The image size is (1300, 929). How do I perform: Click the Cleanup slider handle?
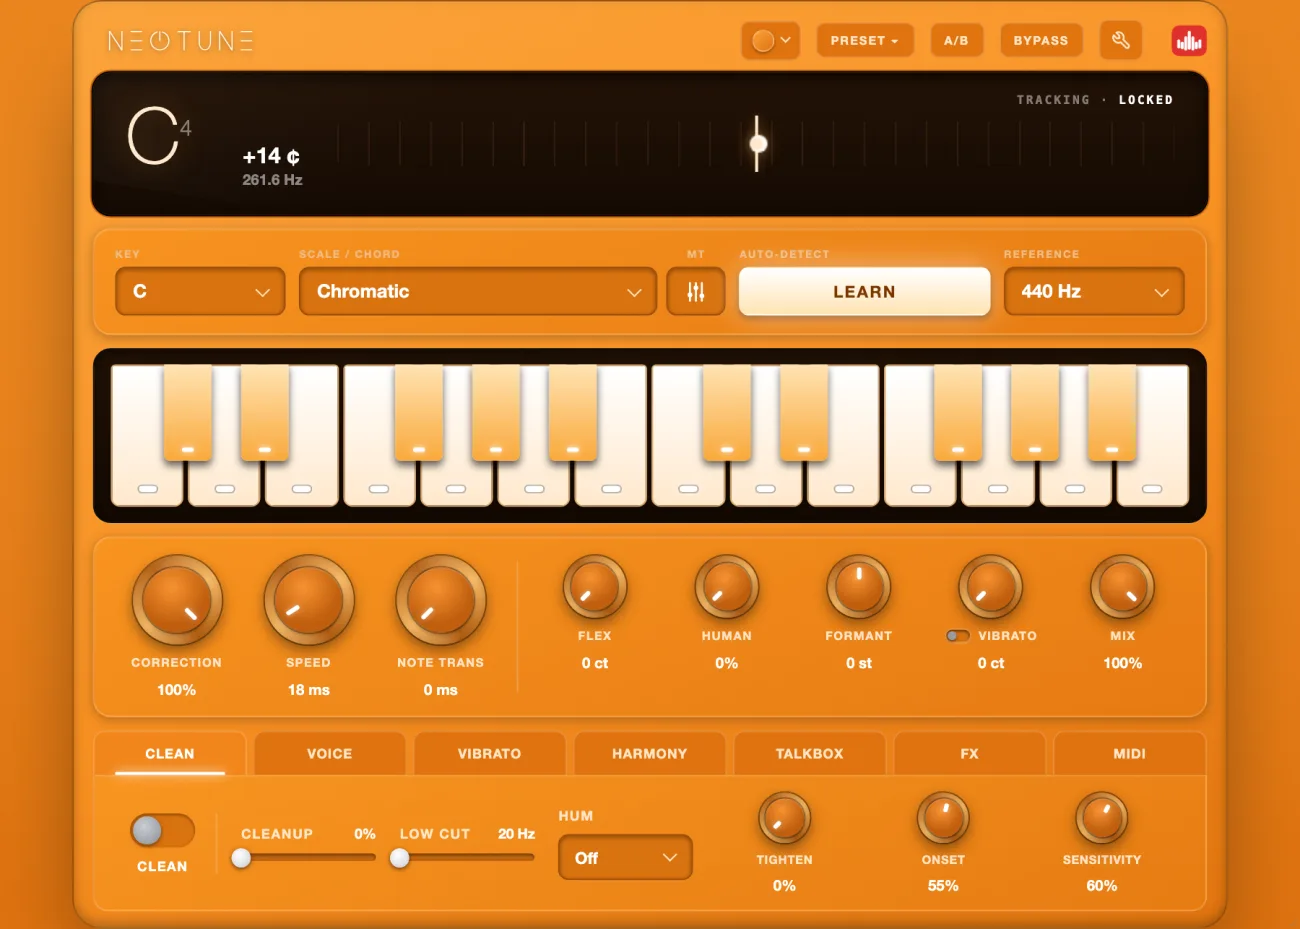point(241,858)
